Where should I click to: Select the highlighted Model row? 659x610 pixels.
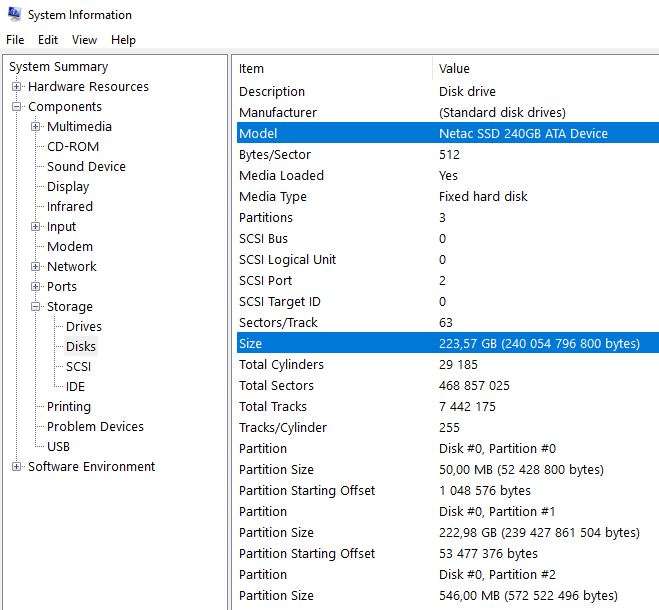(x=448, y=133)
